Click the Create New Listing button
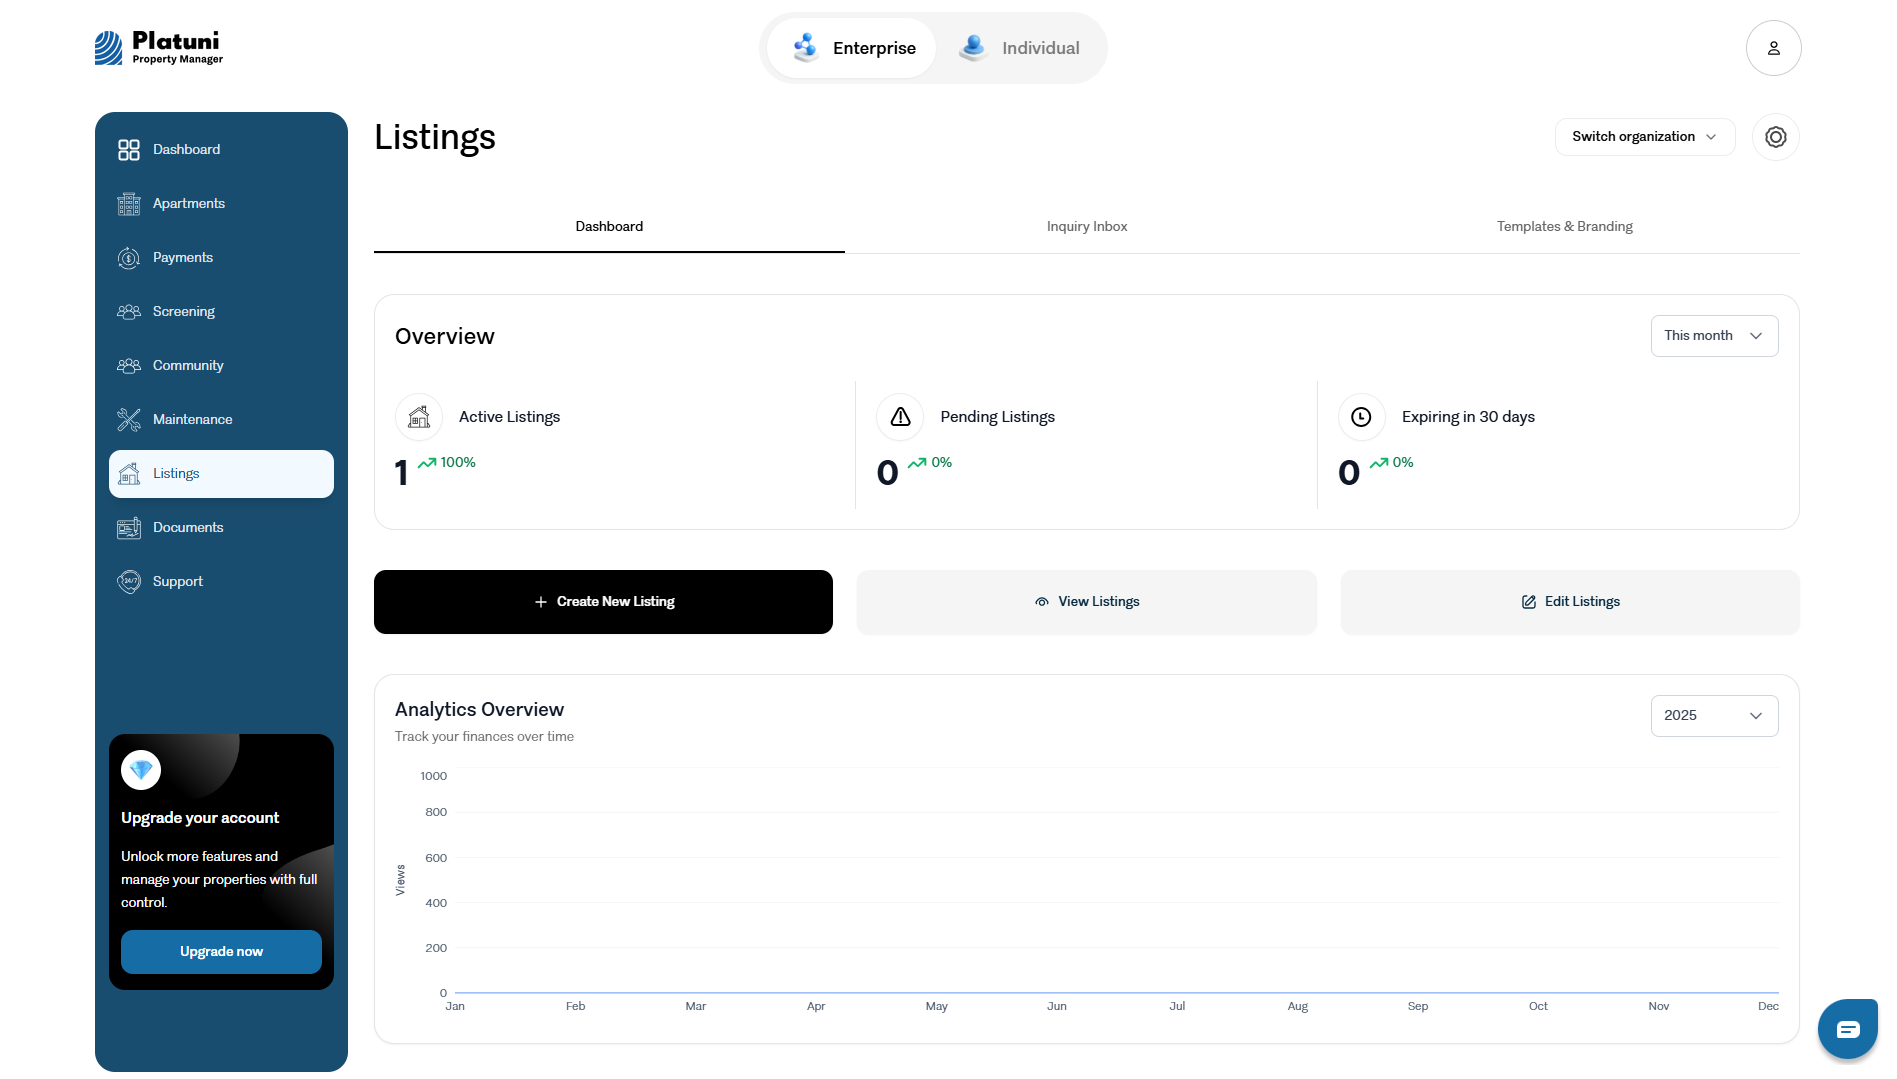 click(603, 602)
